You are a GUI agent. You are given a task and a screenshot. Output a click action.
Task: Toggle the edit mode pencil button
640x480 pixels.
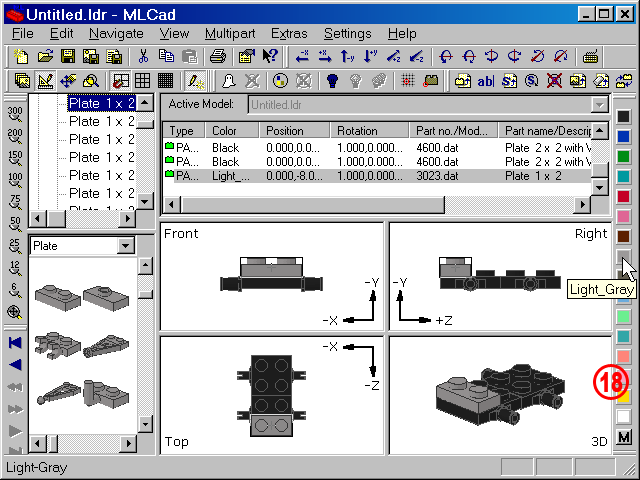coord(45,80)
